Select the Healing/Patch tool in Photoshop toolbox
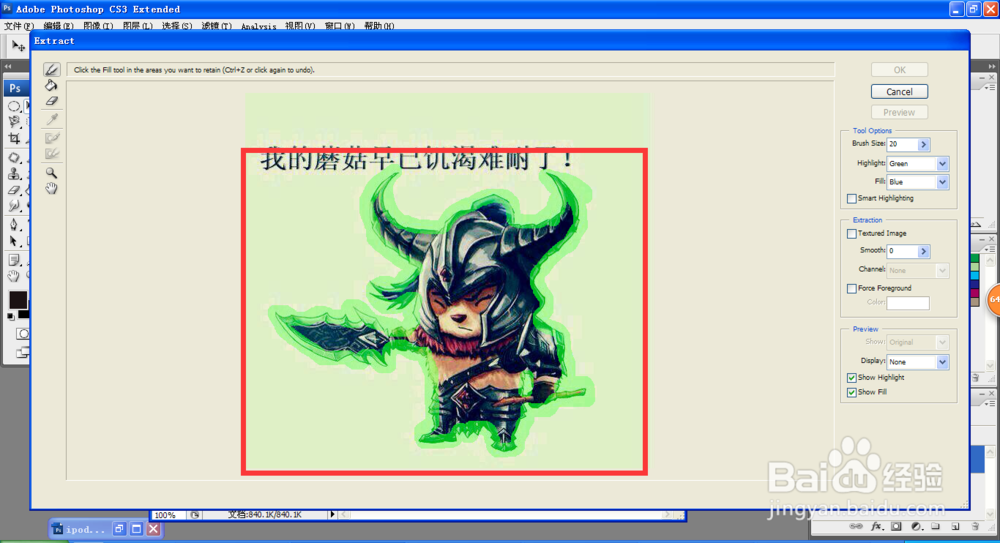This screenshot has height=543, width=1000. click(x=14, y=158)
